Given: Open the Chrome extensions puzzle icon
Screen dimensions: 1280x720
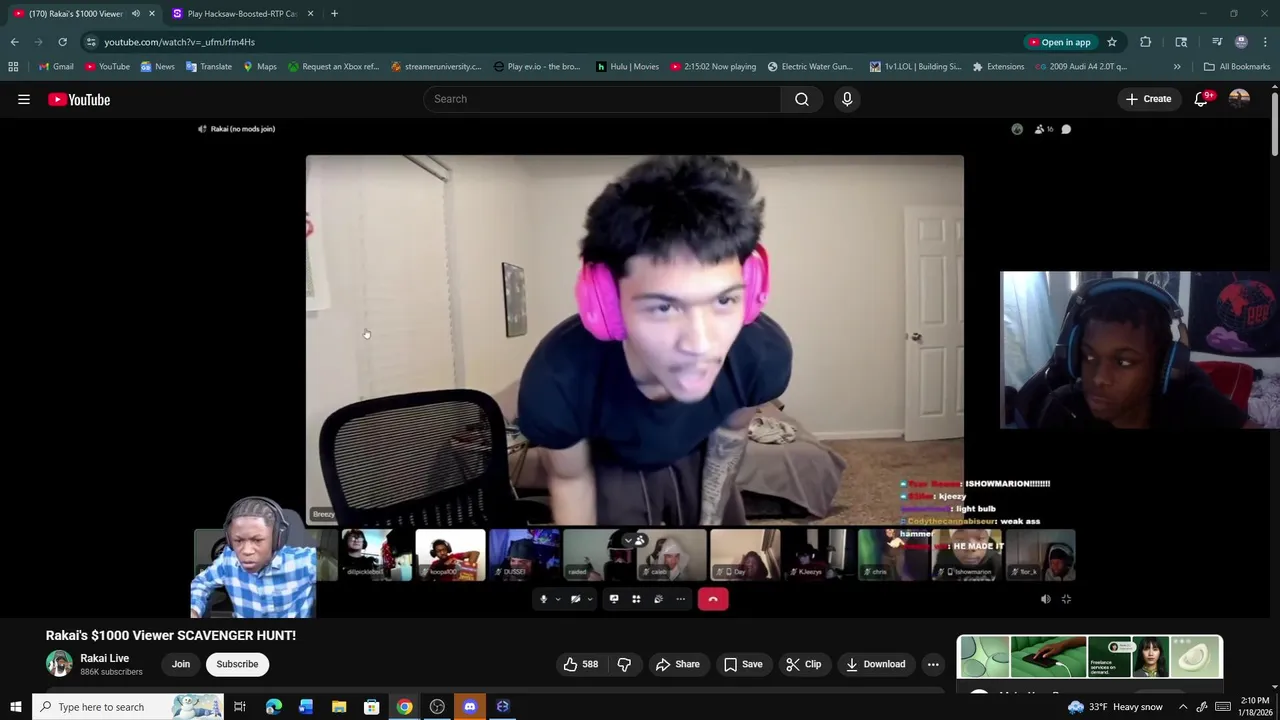Looking at the screenshot, I should 1145,42.
